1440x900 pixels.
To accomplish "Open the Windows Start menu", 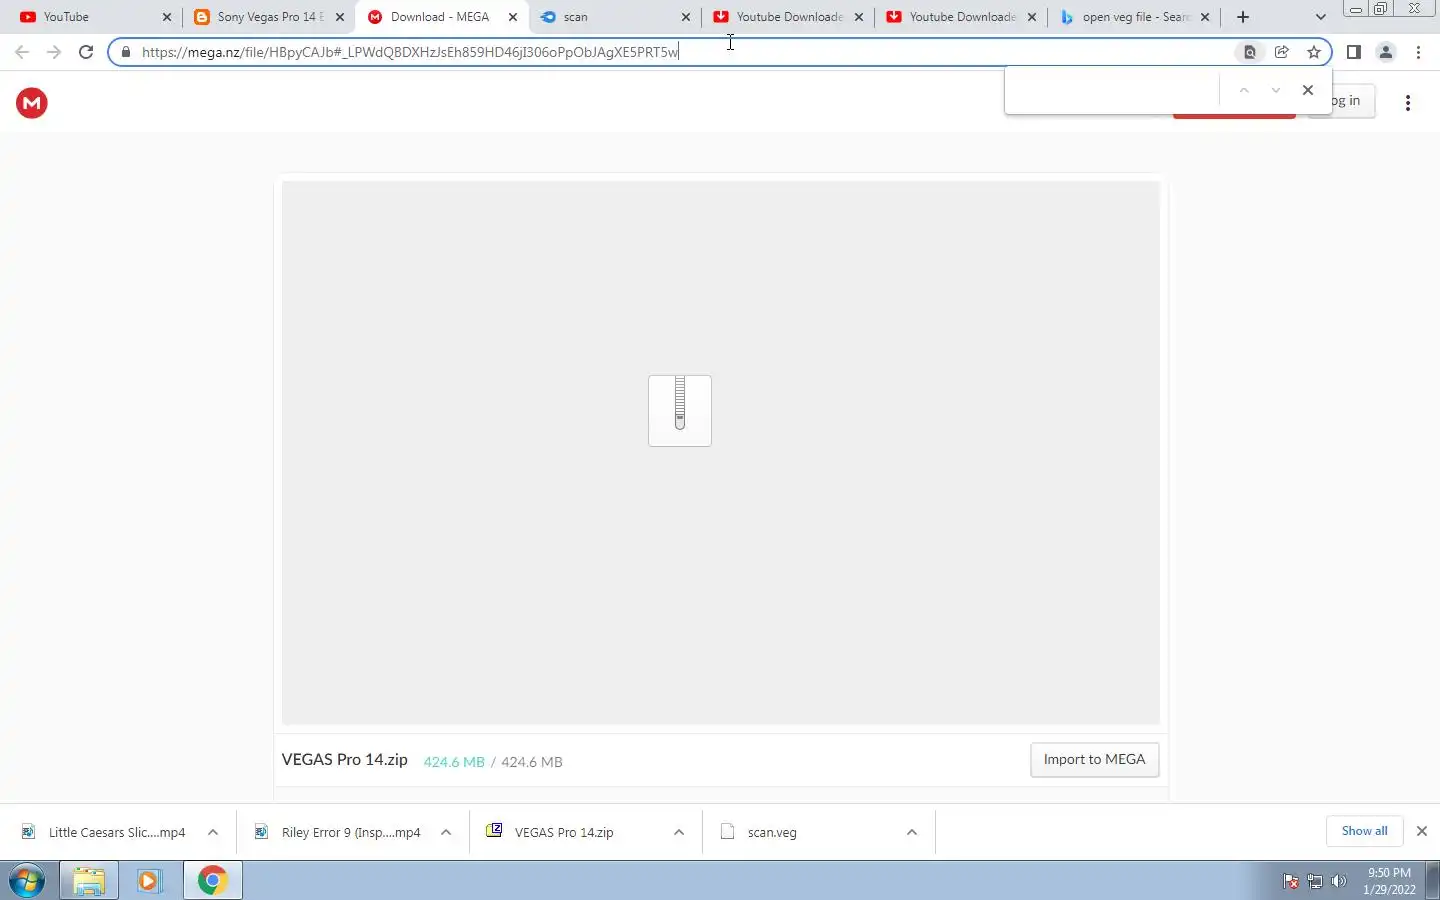I will click(27, 881).
